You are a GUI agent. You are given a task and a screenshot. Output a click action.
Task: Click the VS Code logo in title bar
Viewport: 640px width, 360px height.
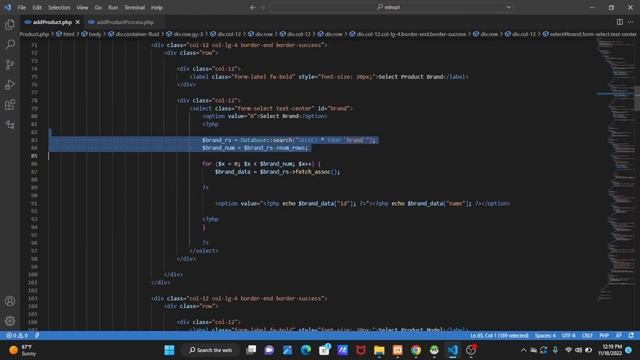[8, 7]
